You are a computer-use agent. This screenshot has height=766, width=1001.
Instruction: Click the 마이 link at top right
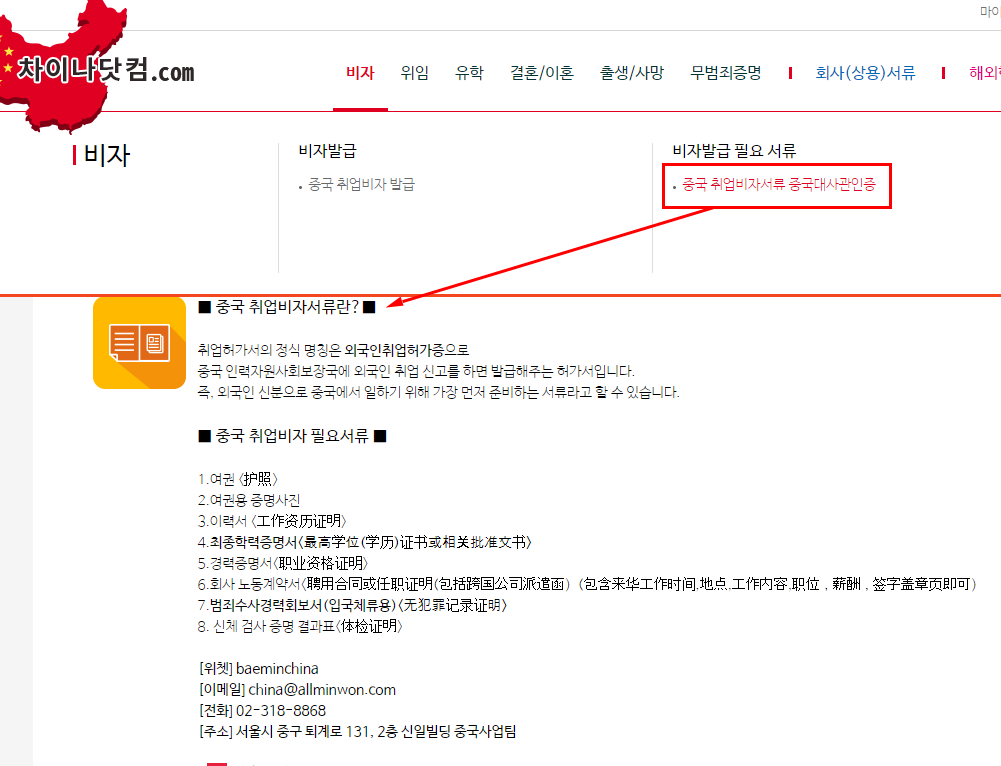[x=989, y=12]
